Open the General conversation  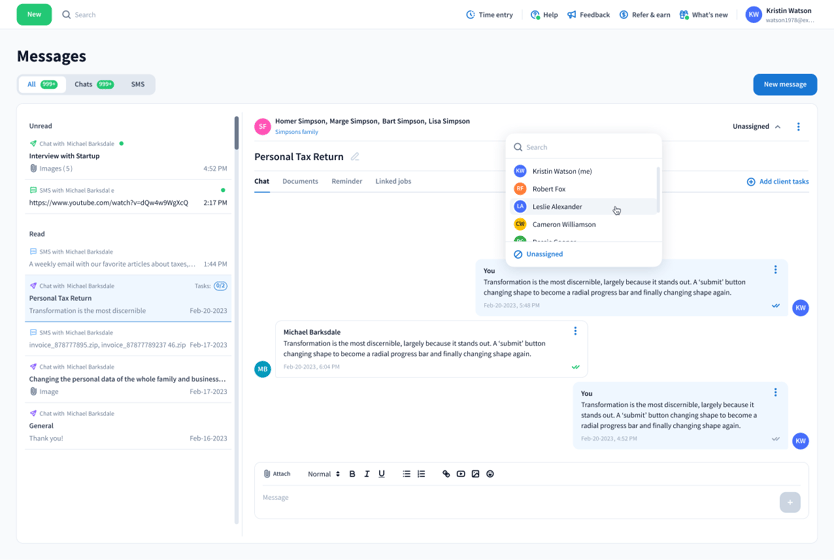pos(128,426)
